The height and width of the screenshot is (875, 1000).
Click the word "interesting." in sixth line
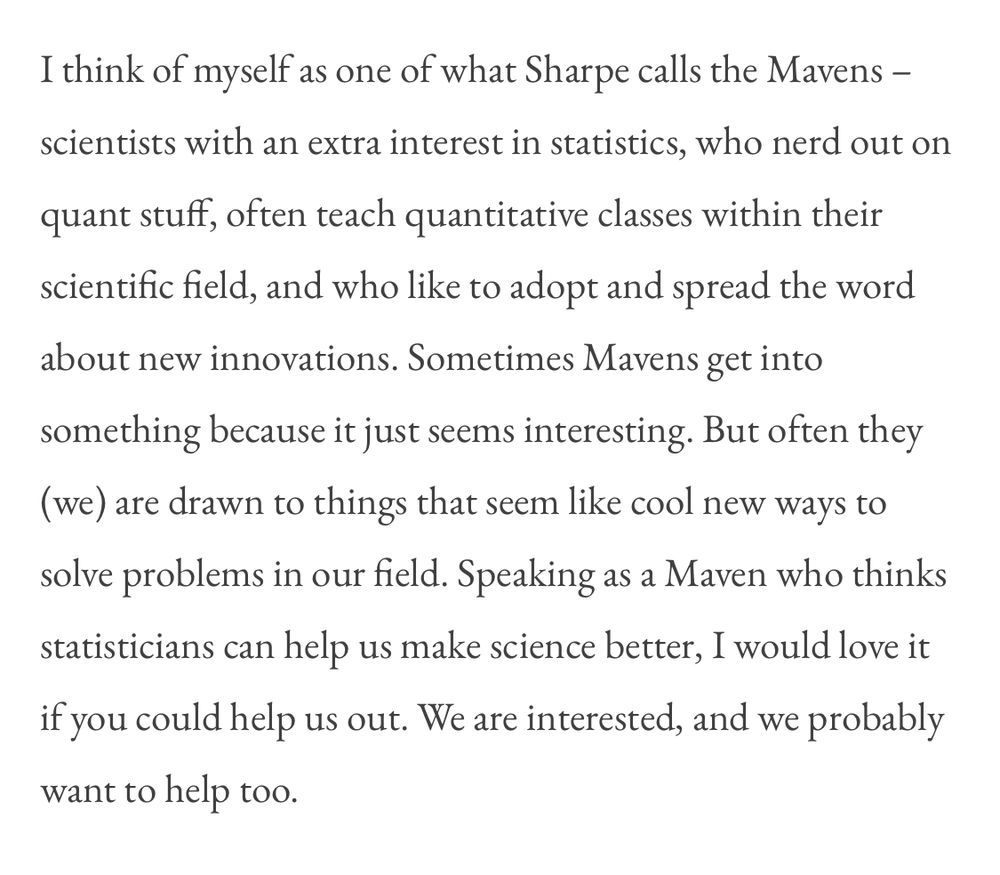(x=608, y=432)
